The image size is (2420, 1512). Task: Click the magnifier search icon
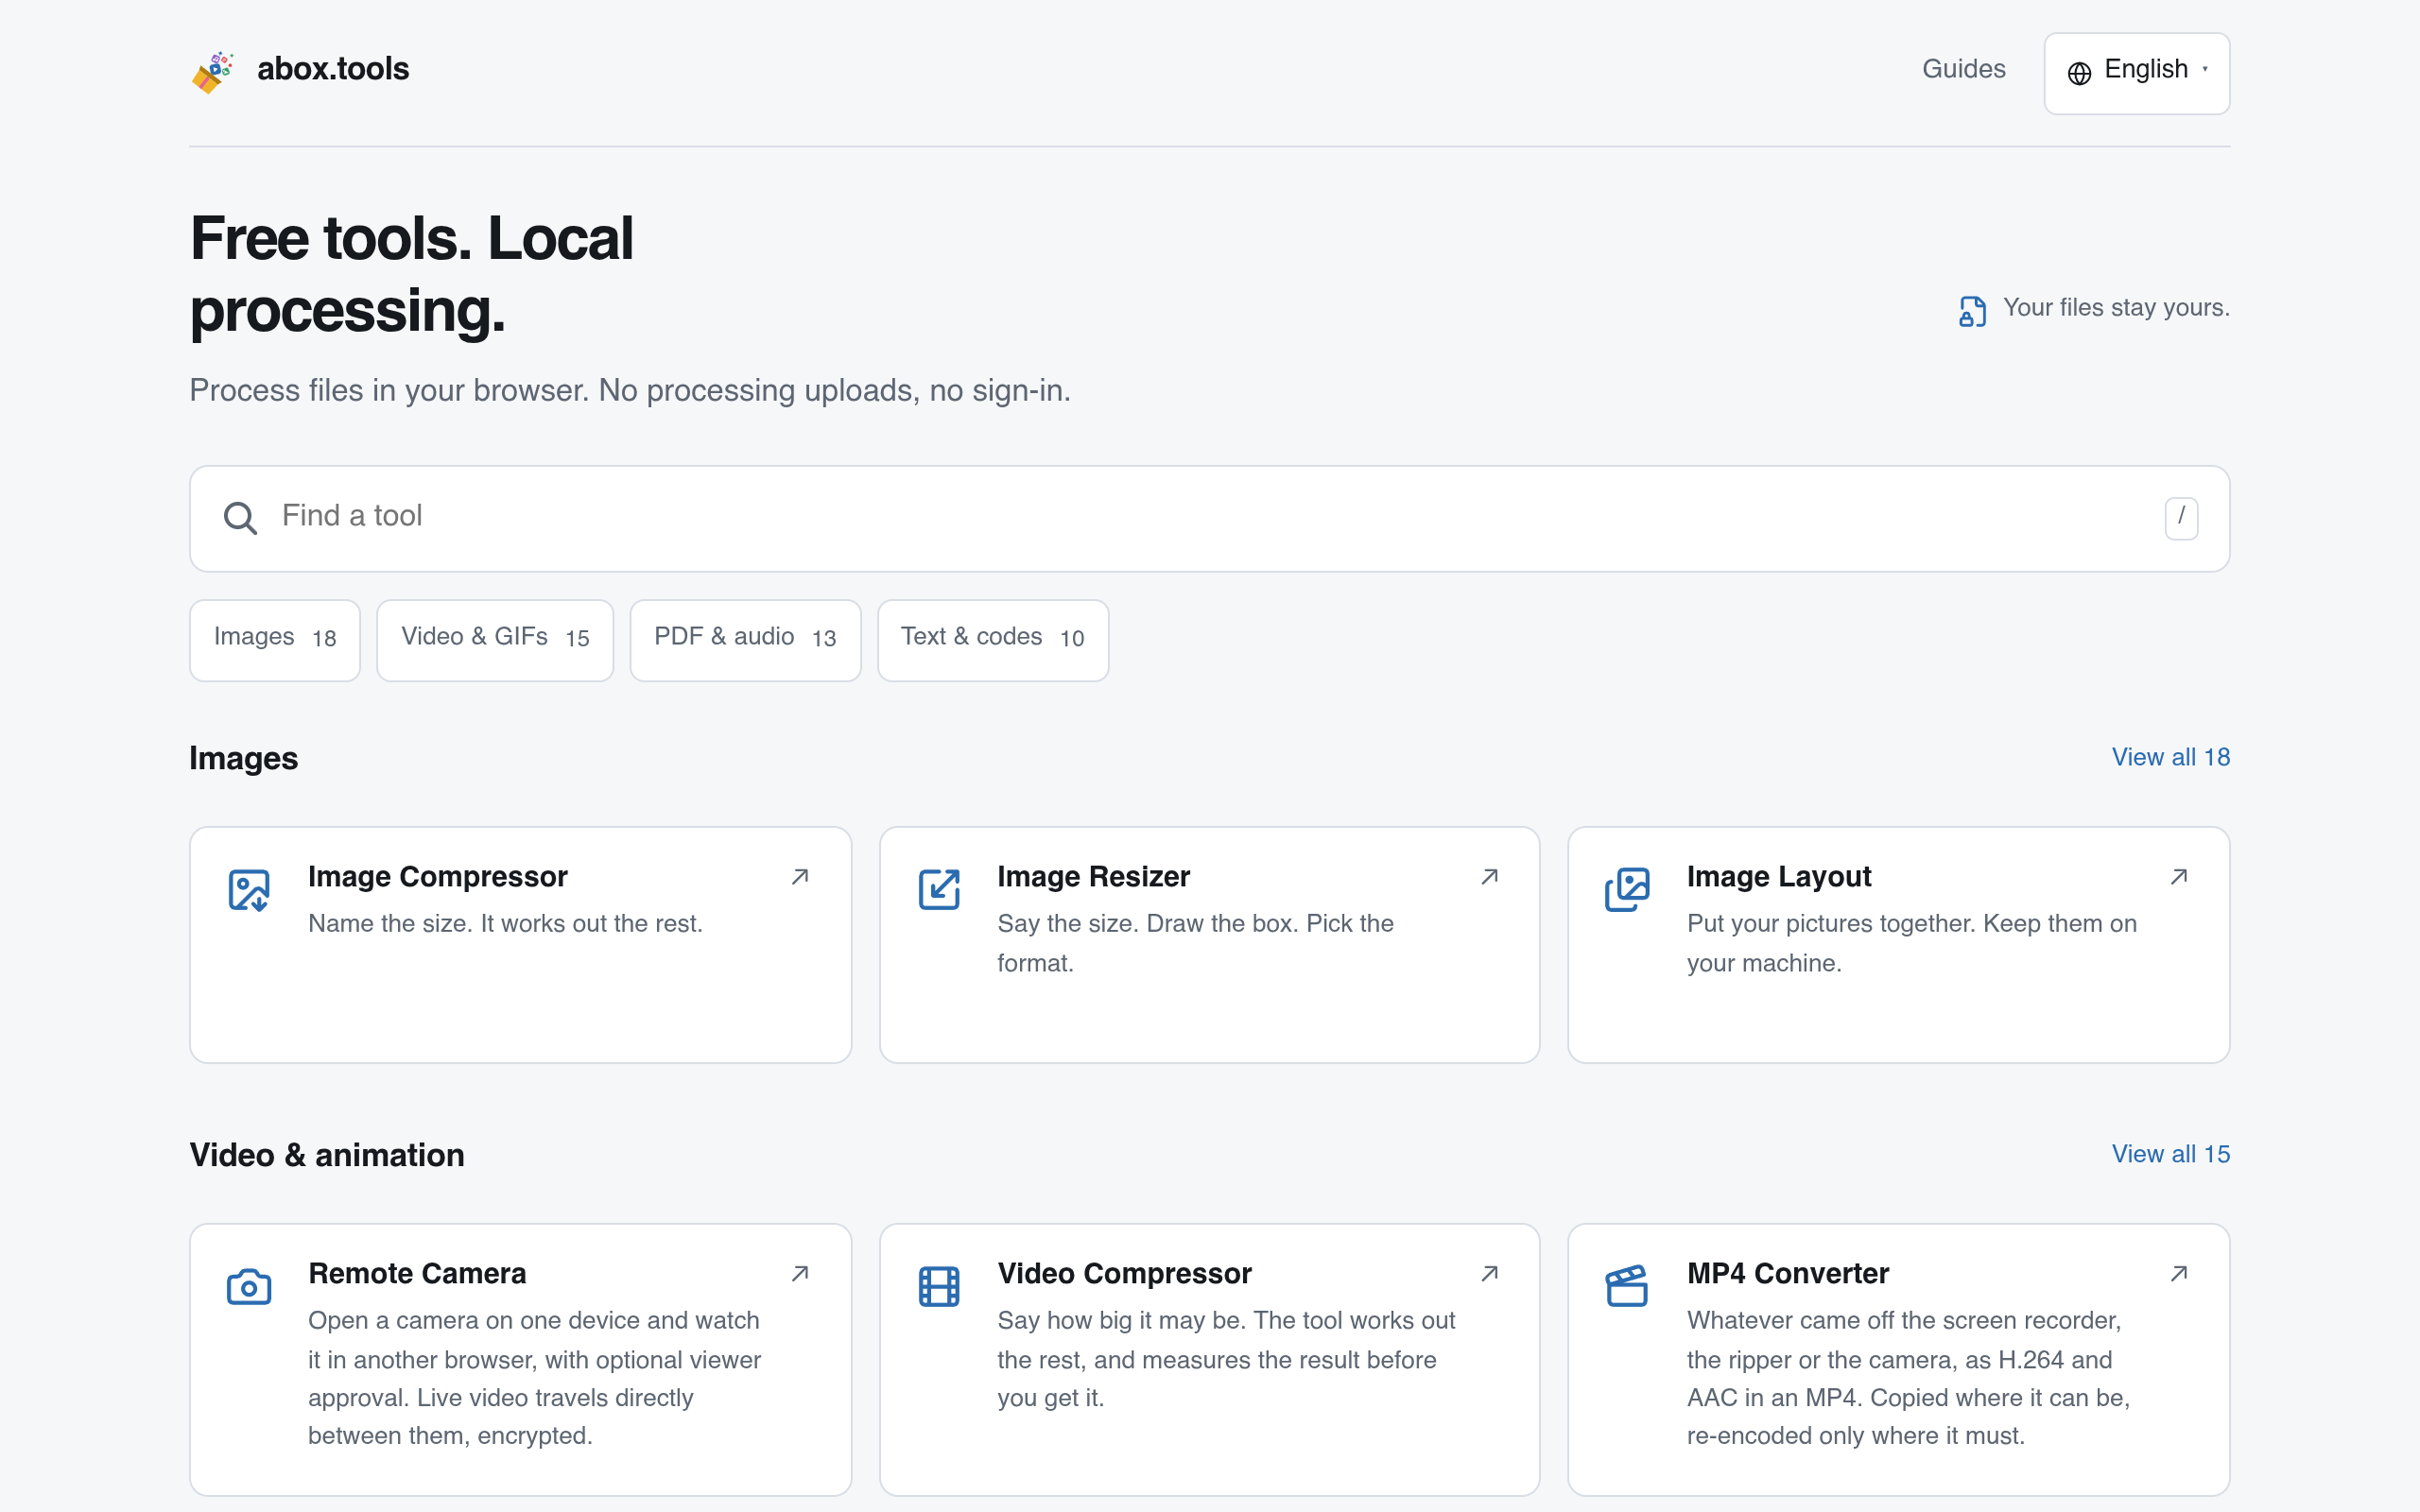(240, 518)
